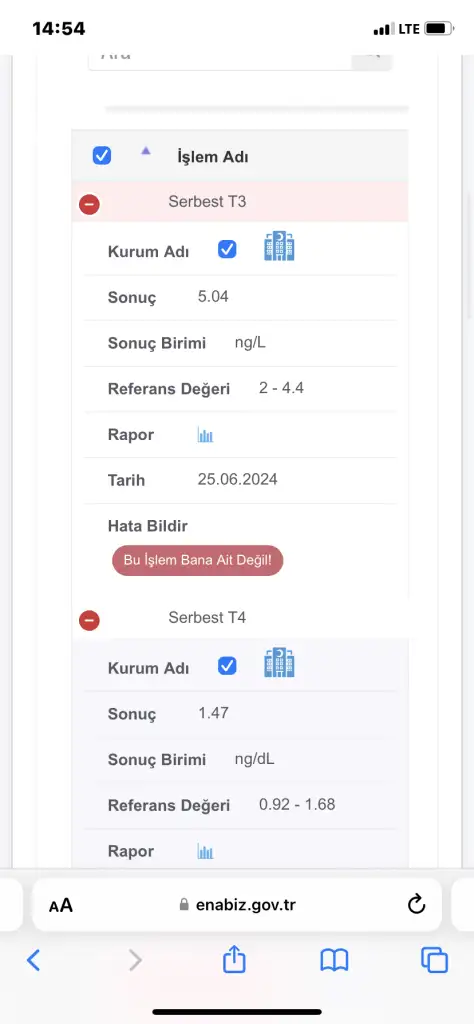This screenshot has width=474, height=1024.
Task: Collapse the Serbest T4 row with red minus
Action: pyautogui.click(x=89, y=620)
